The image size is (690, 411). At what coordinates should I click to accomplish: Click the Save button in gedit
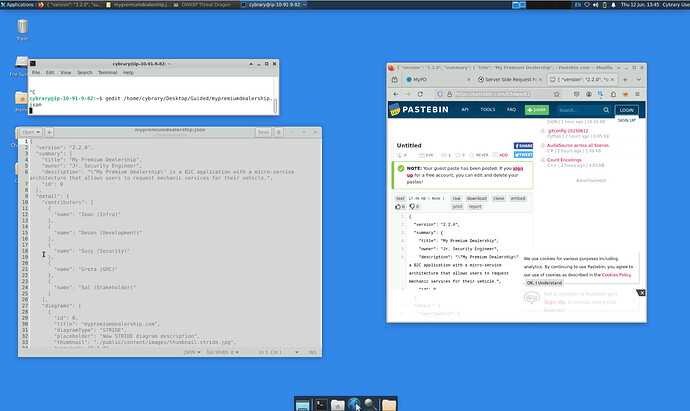tap(263, 131)
